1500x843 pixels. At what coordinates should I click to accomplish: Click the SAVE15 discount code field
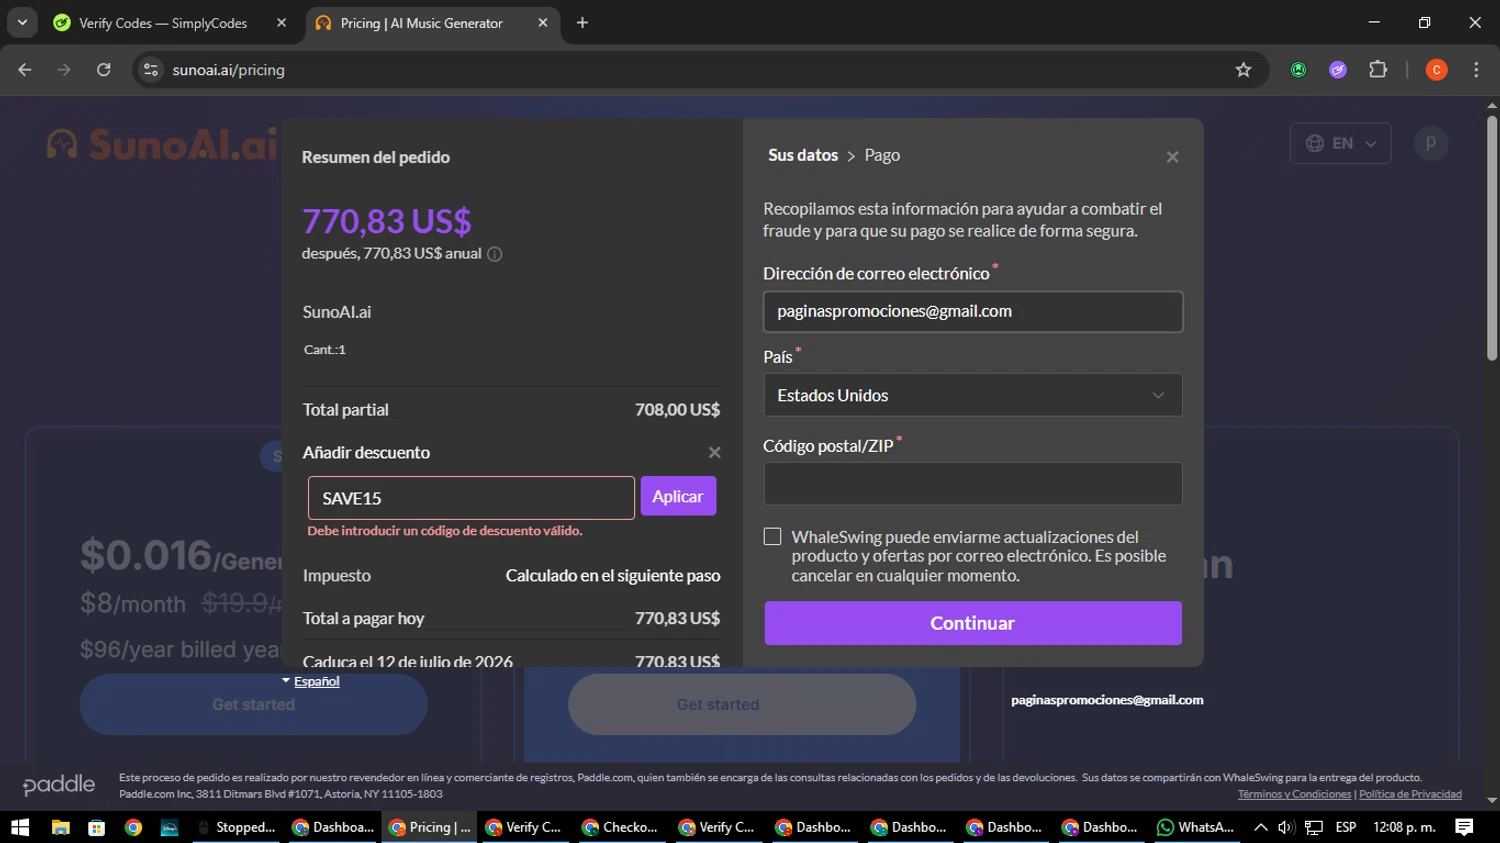click(471, 498)
